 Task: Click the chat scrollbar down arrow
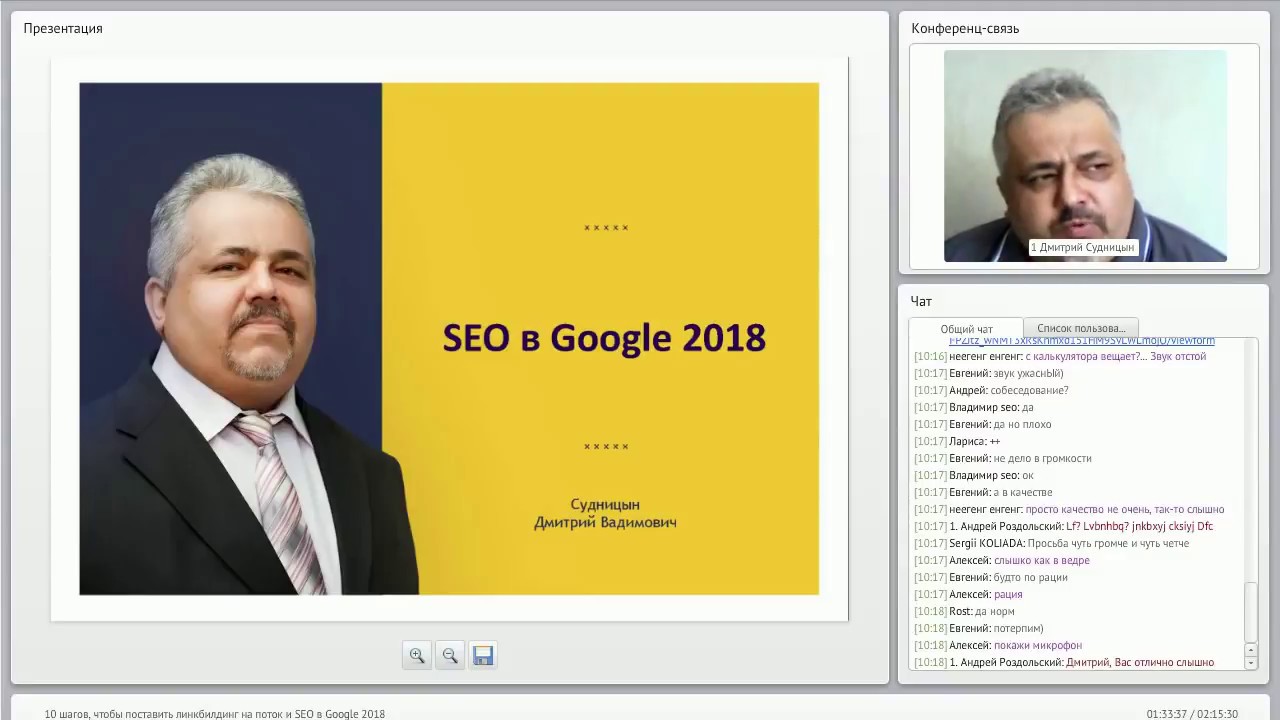point(1250,662)
